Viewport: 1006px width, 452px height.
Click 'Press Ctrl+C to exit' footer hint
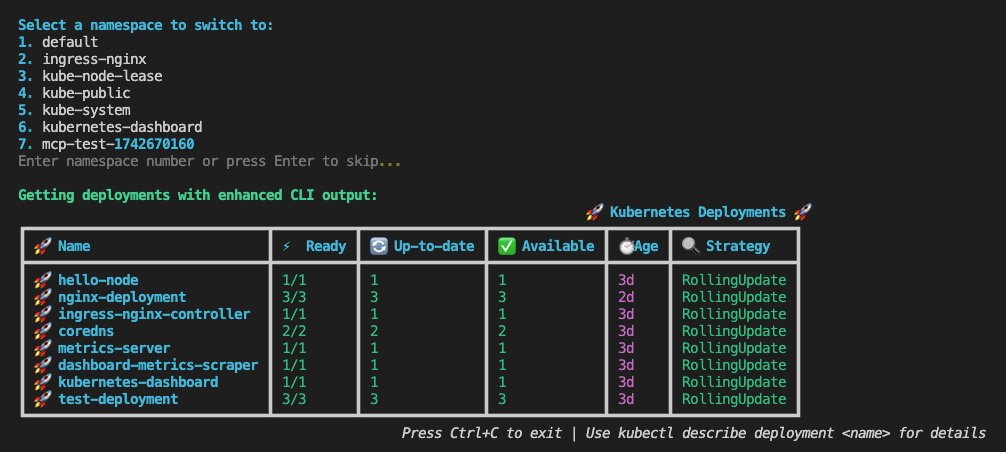click(x=482, y=433)
